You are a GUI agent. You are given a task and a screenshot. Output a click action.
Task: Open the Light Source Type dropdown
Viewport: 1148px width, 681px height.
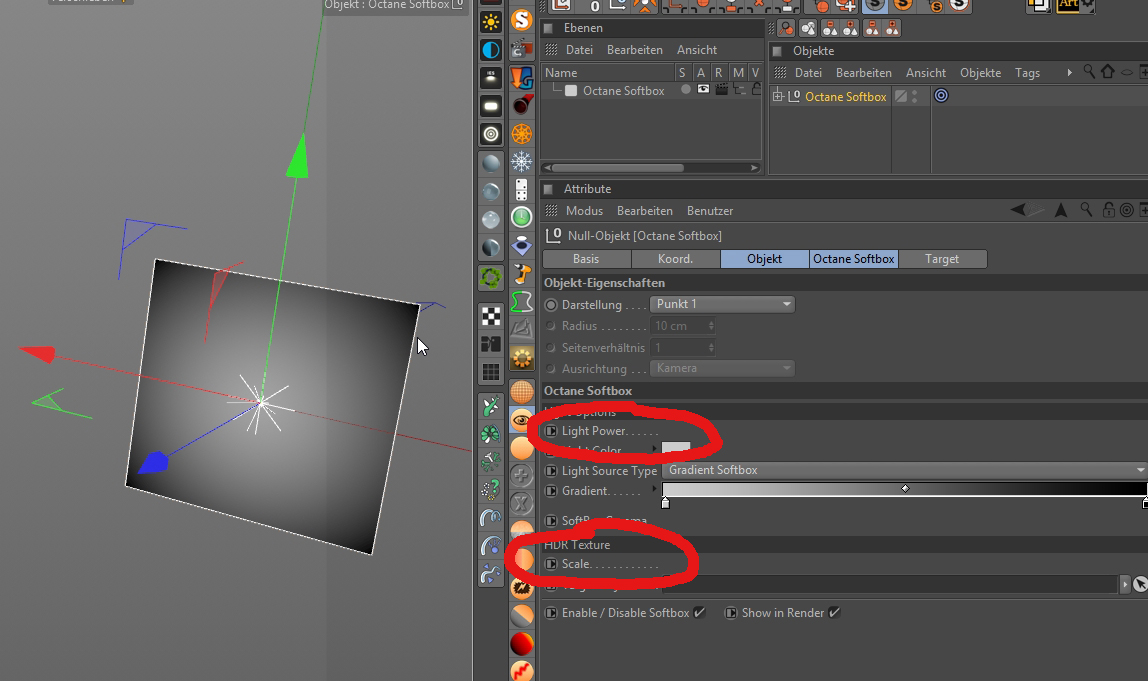click(904, 470)
